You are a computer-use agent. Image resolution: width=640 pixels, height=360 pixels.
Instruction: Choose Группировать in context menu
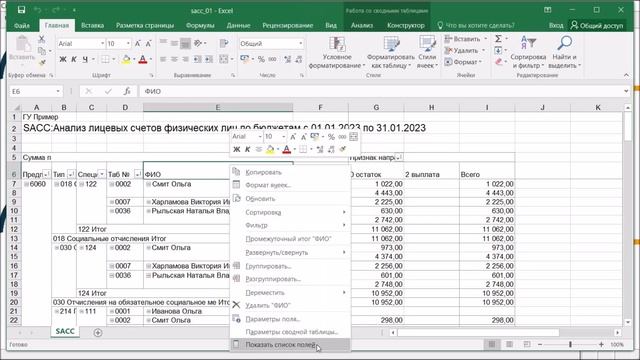tap(290, 266)
